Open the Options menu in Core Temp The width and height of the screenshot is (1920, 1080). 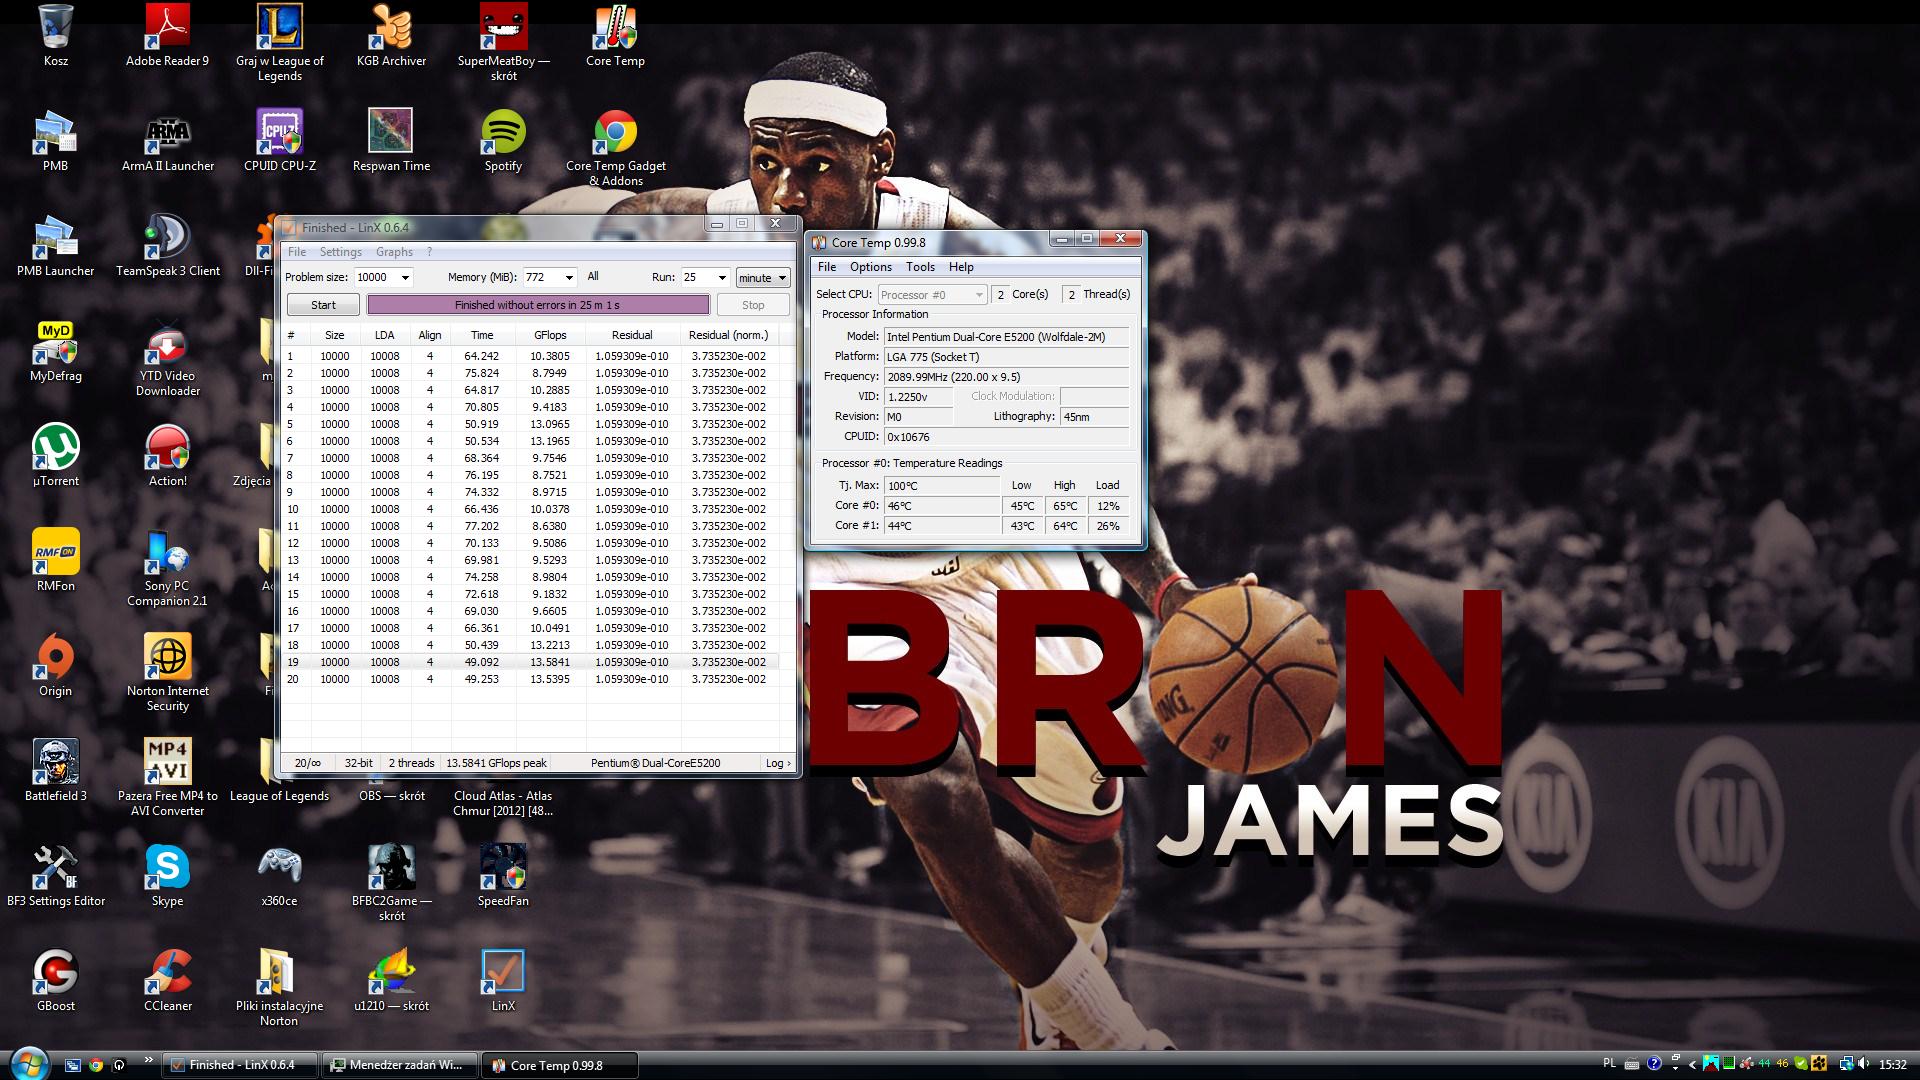(x=870, y=267)
